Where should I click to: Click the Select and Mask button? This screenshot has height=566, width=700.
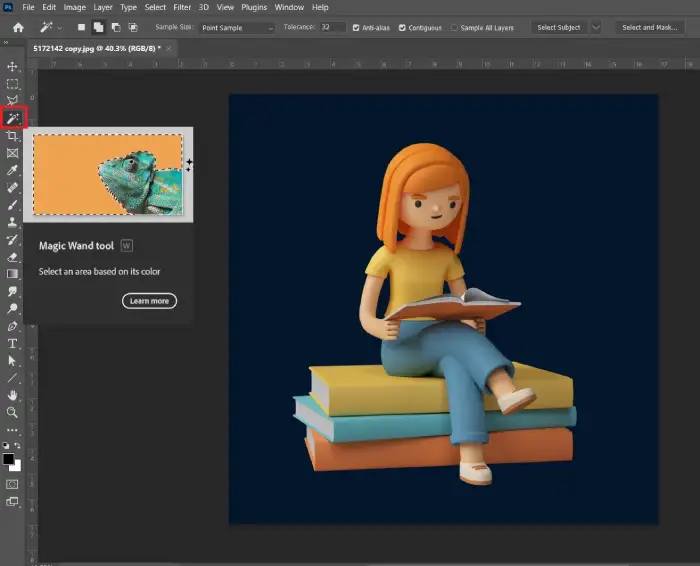(650, 27)
